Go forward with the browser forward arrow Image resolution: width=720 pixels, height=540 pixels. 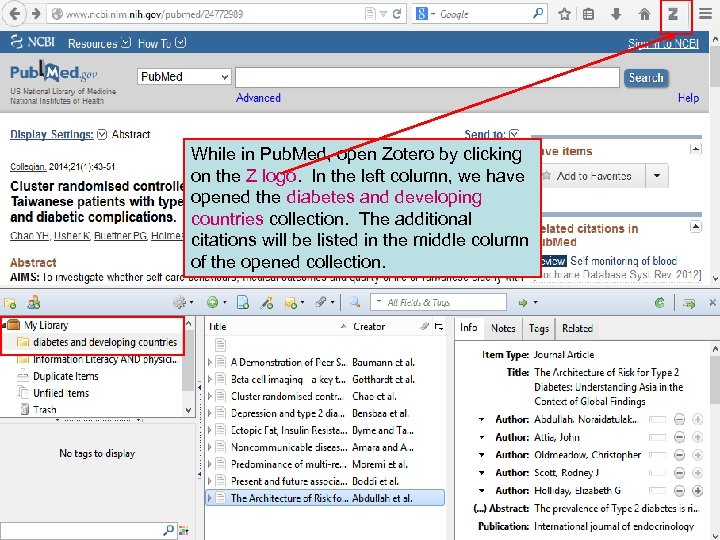tap(36, 14)
